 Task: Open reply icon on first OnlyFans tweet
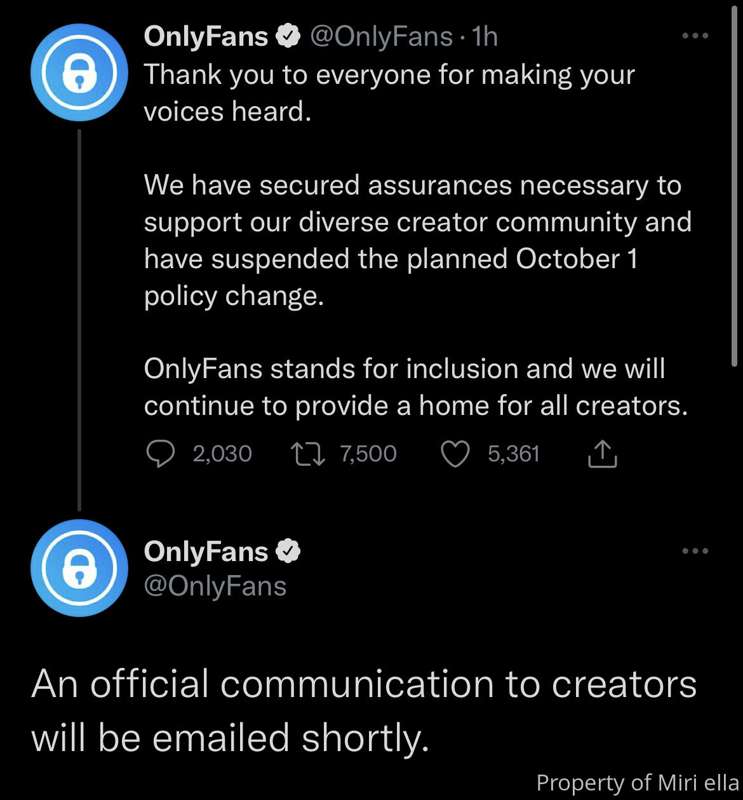click(x=161, y=454)
